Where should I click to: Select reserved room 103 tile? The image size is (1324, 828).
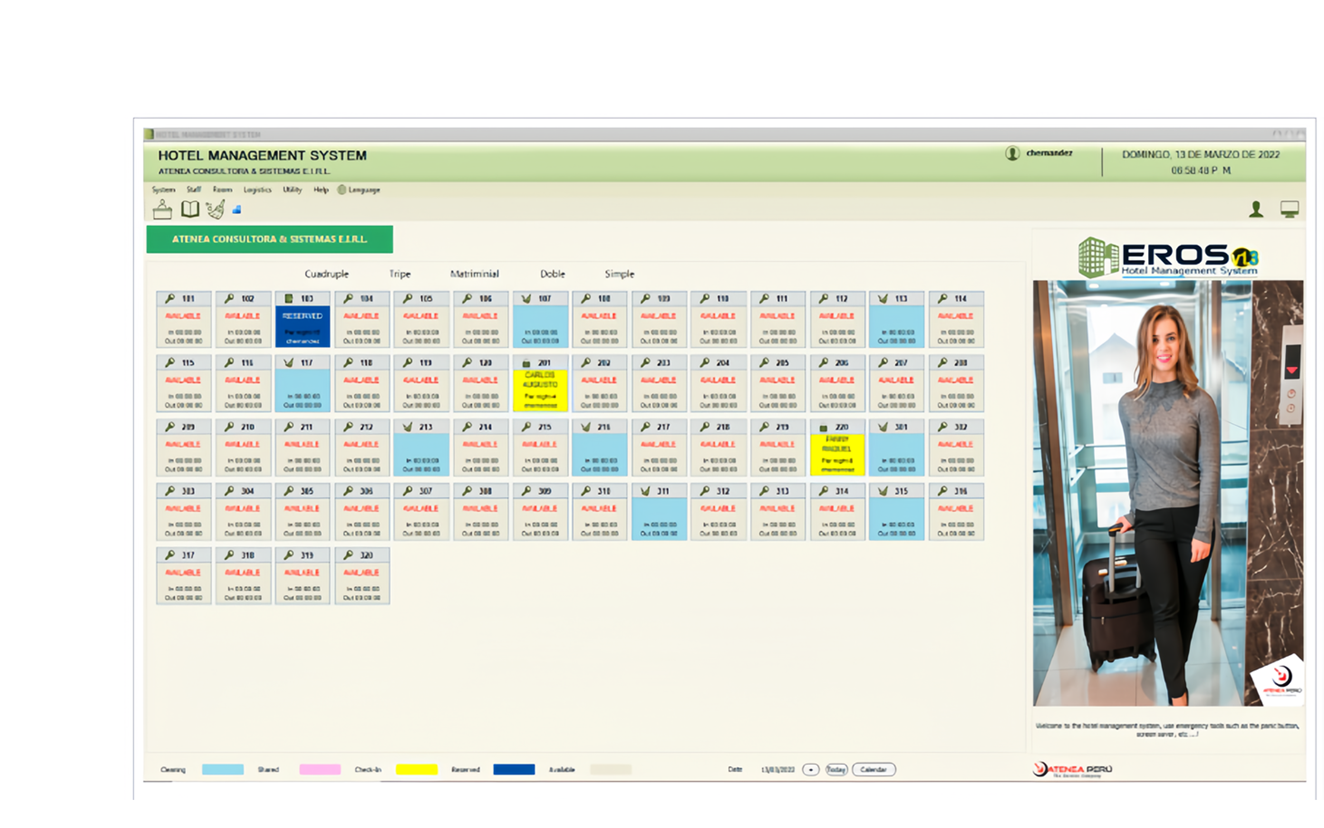pos(302,319)
